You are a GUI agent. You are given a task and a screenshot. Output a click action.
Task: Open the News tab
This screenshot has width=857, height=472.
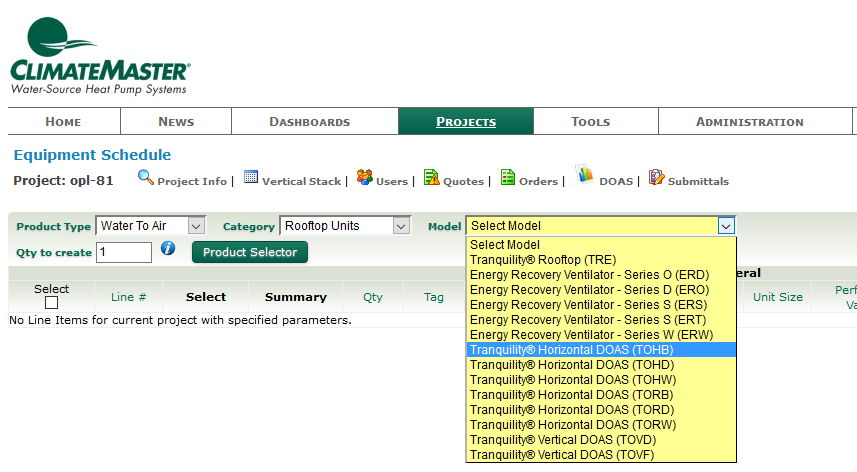(x=176, y=121)
